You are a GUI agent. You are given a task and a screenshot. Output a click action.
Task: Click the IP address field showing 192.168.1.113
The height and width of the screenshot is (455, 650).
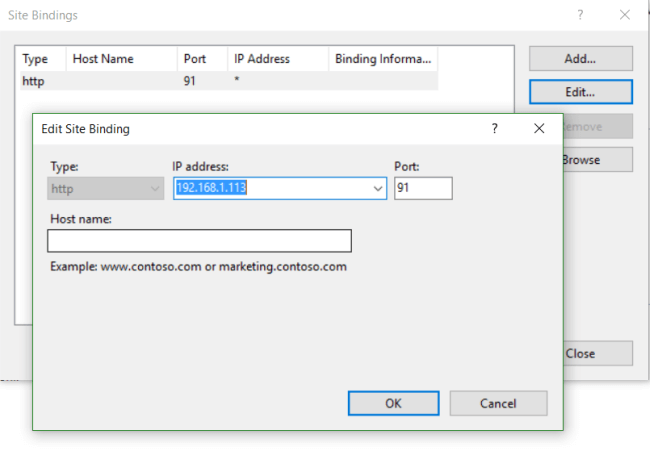(270, 188)
